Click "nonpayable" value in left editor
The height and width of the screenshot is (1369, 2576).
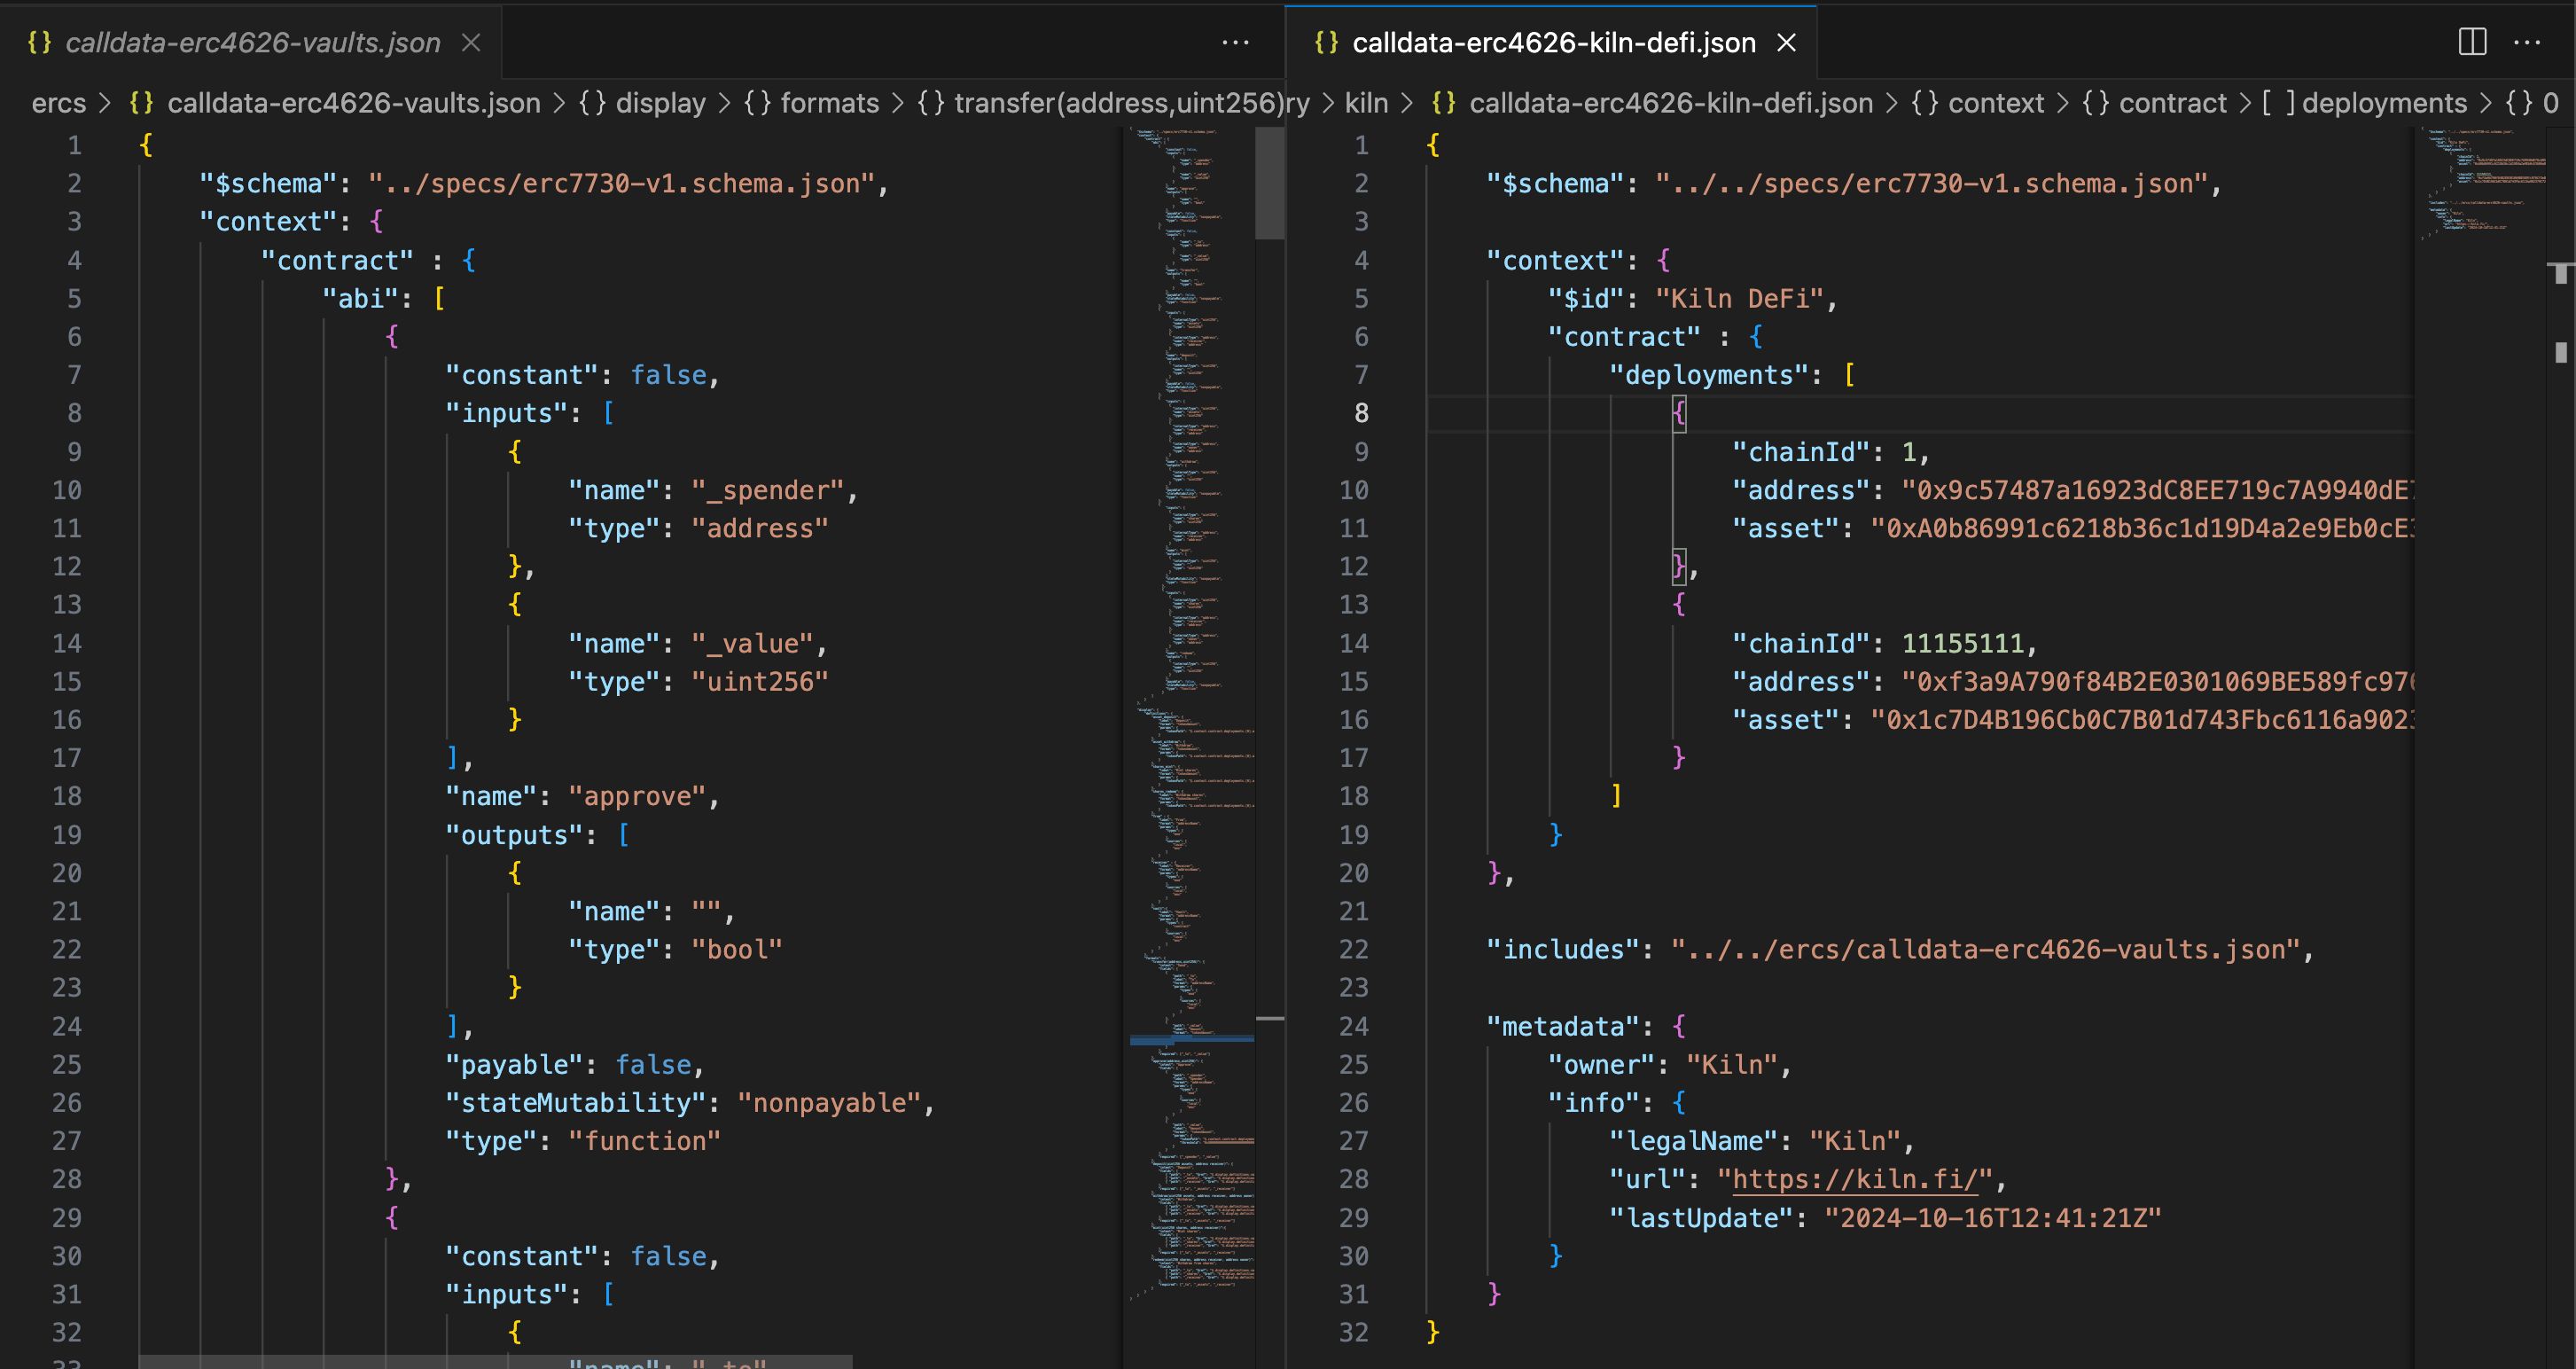click(x=828, y=1102)
